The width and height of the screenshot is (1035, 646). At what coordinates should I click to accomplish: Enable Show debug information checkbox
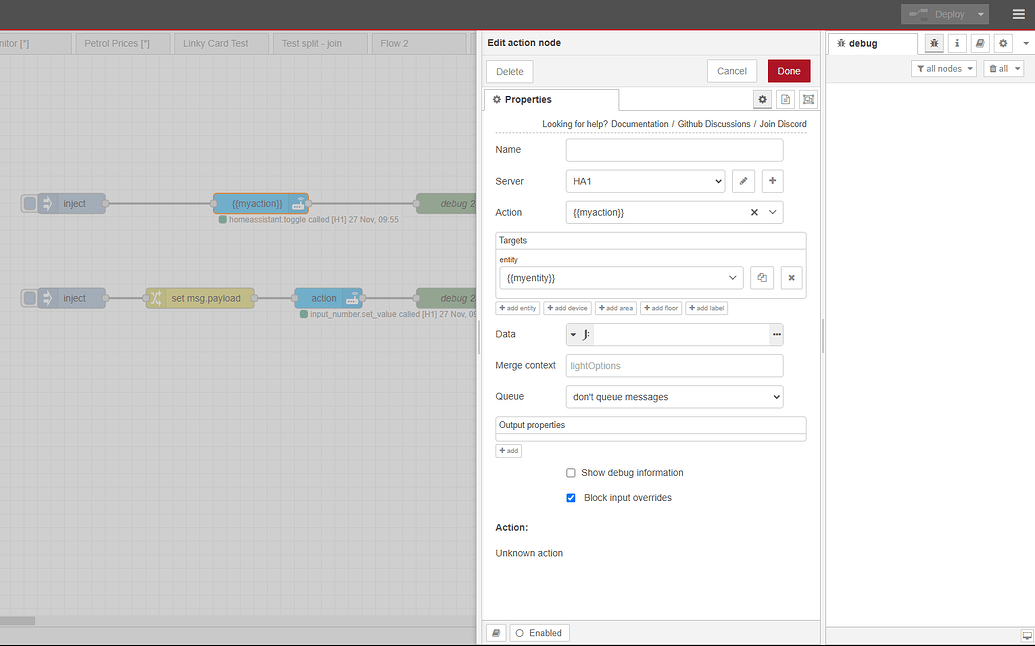(x=571, y=472)
